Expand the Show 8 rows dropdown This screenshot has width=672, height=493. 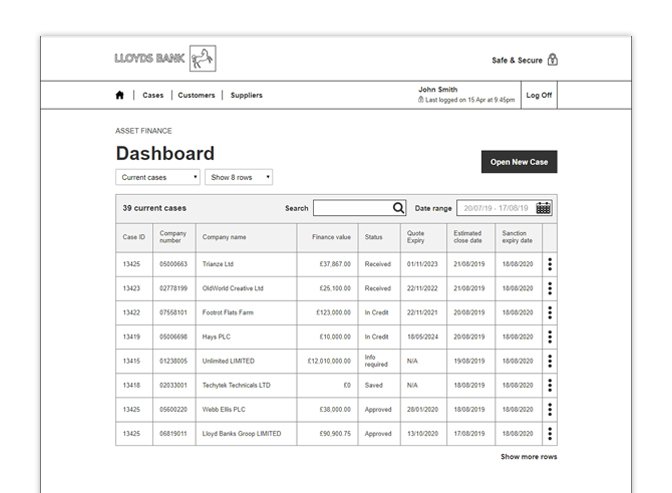point(239,177)
